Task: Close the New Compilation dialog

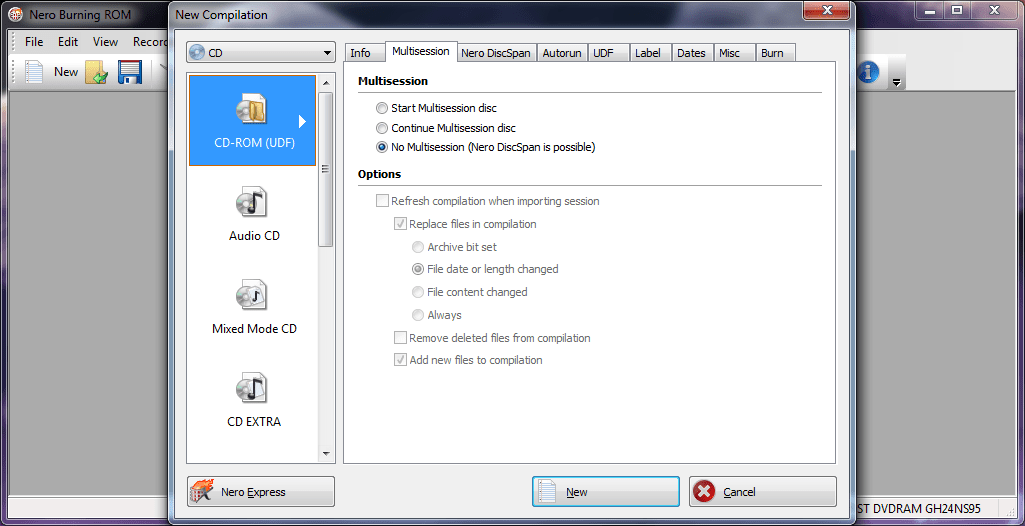Action: pyautogui.click(x=828, y=10)
